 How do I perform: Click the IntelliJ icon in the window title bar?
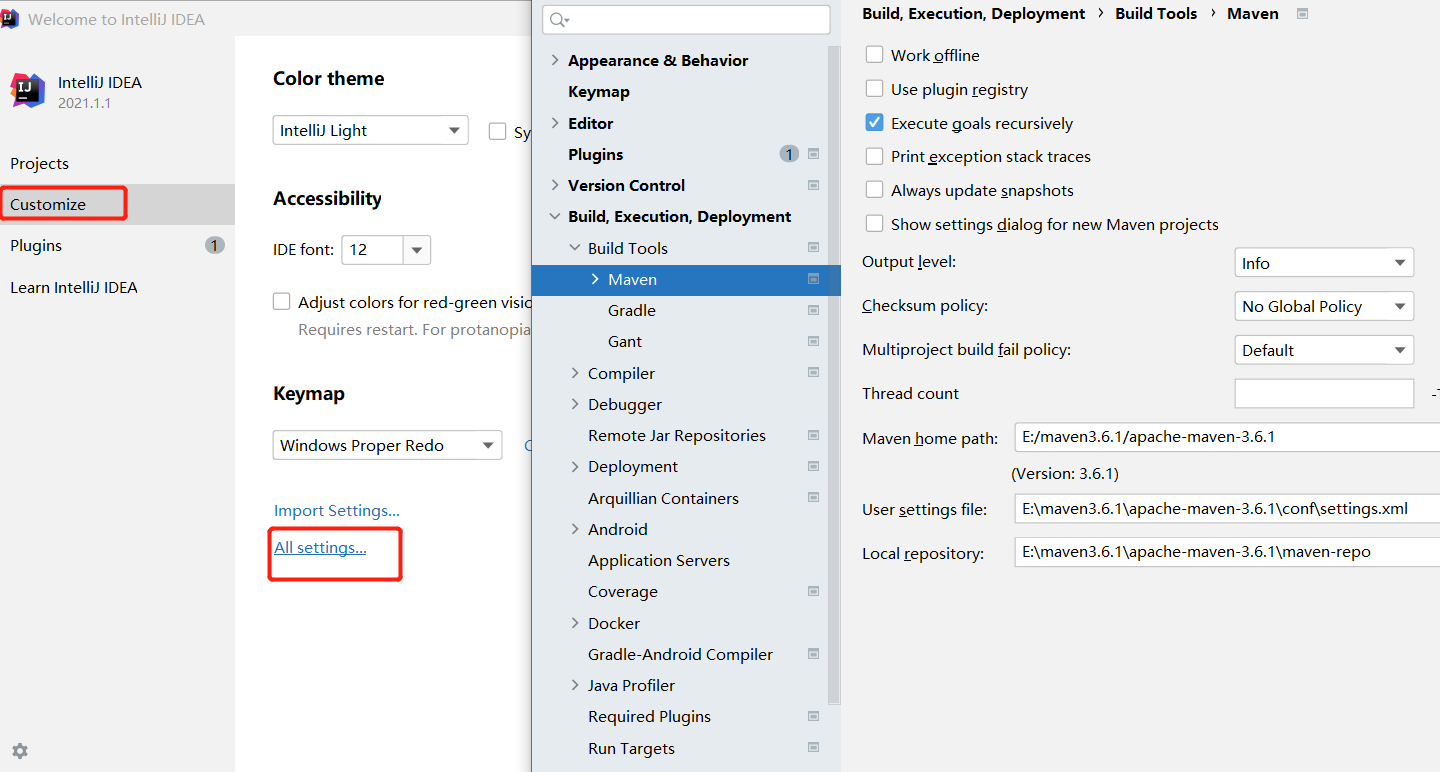pos(10,19)
